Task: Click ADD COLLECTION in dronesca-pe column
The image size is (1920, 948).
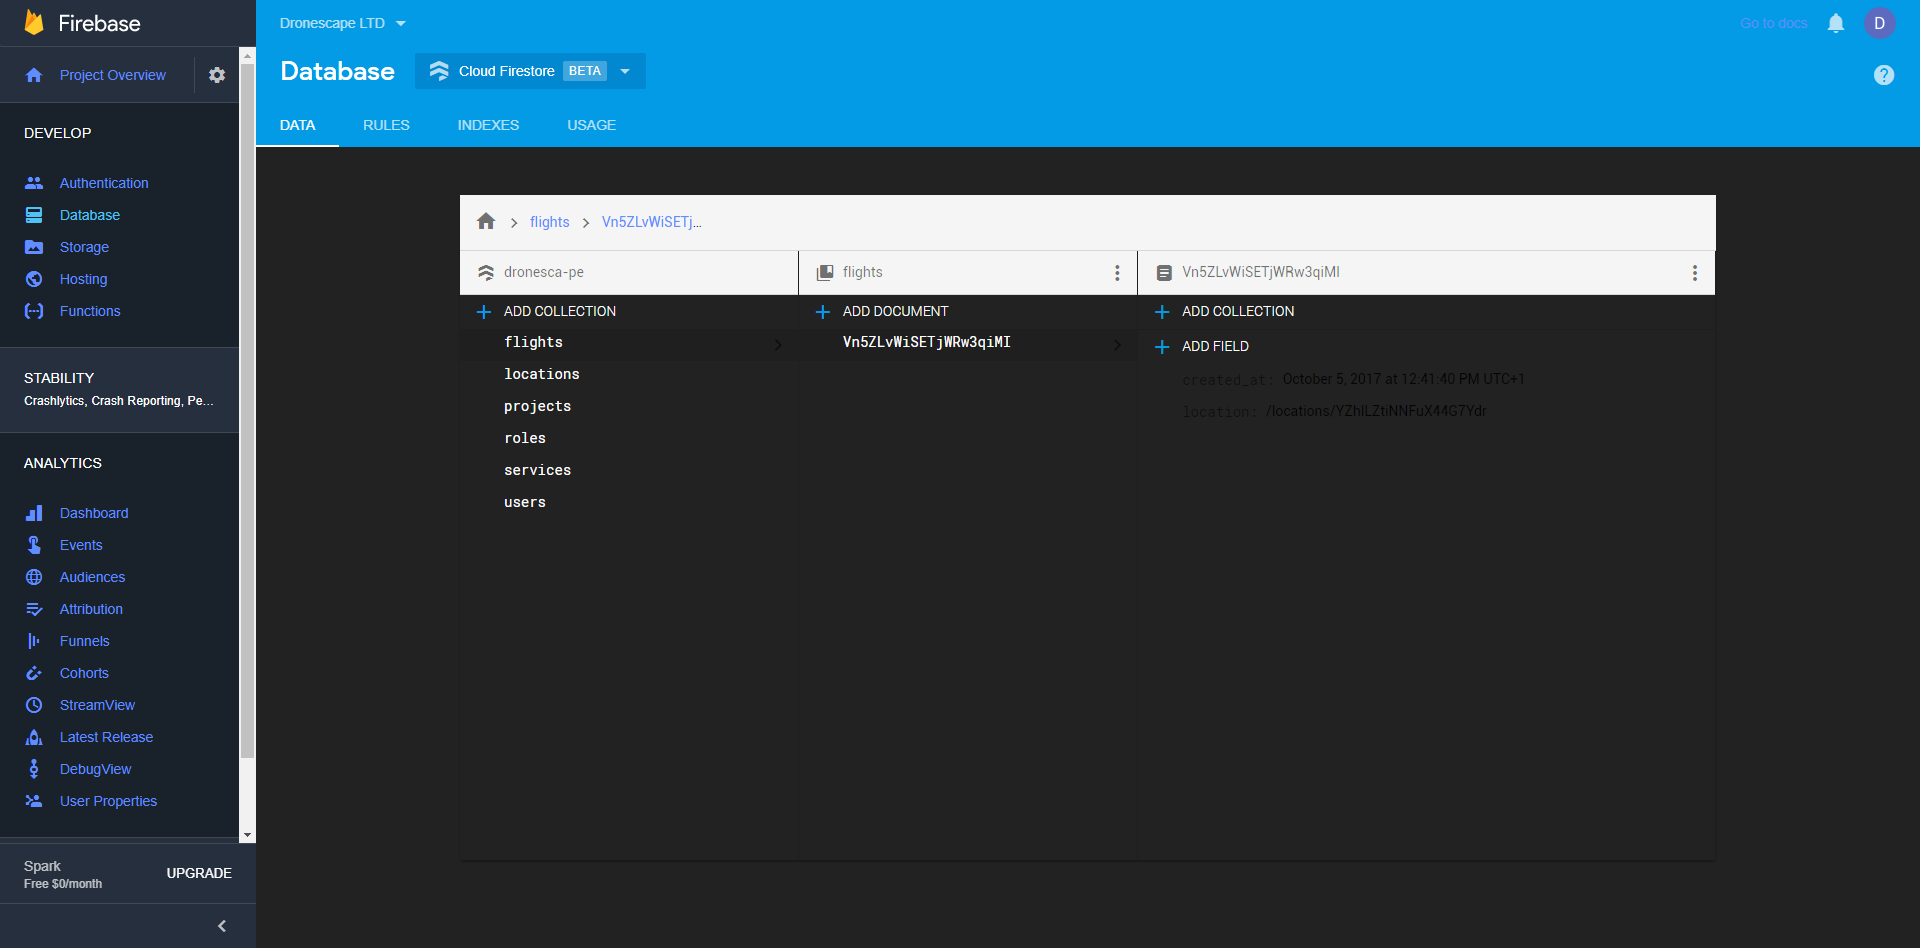Action: (559, 311)
